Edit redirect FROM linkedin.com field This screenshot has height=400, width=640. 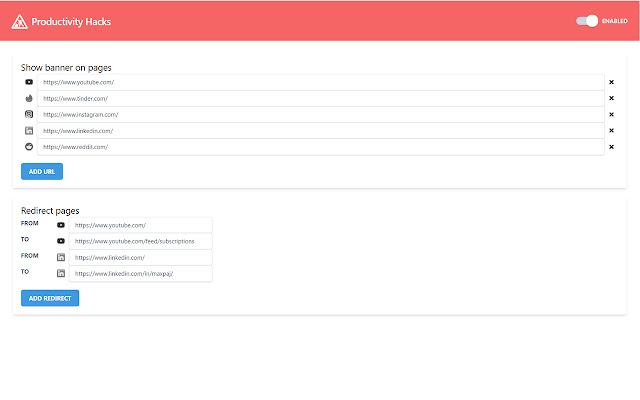click(x=140, y=258)
